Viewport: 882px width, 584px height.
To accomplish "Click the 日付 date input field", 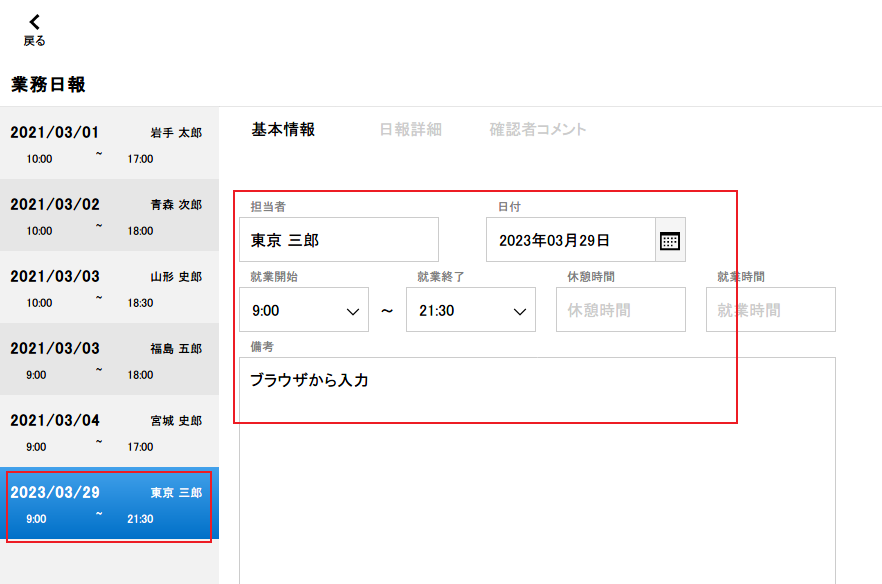I will click(x=570, y=240).
